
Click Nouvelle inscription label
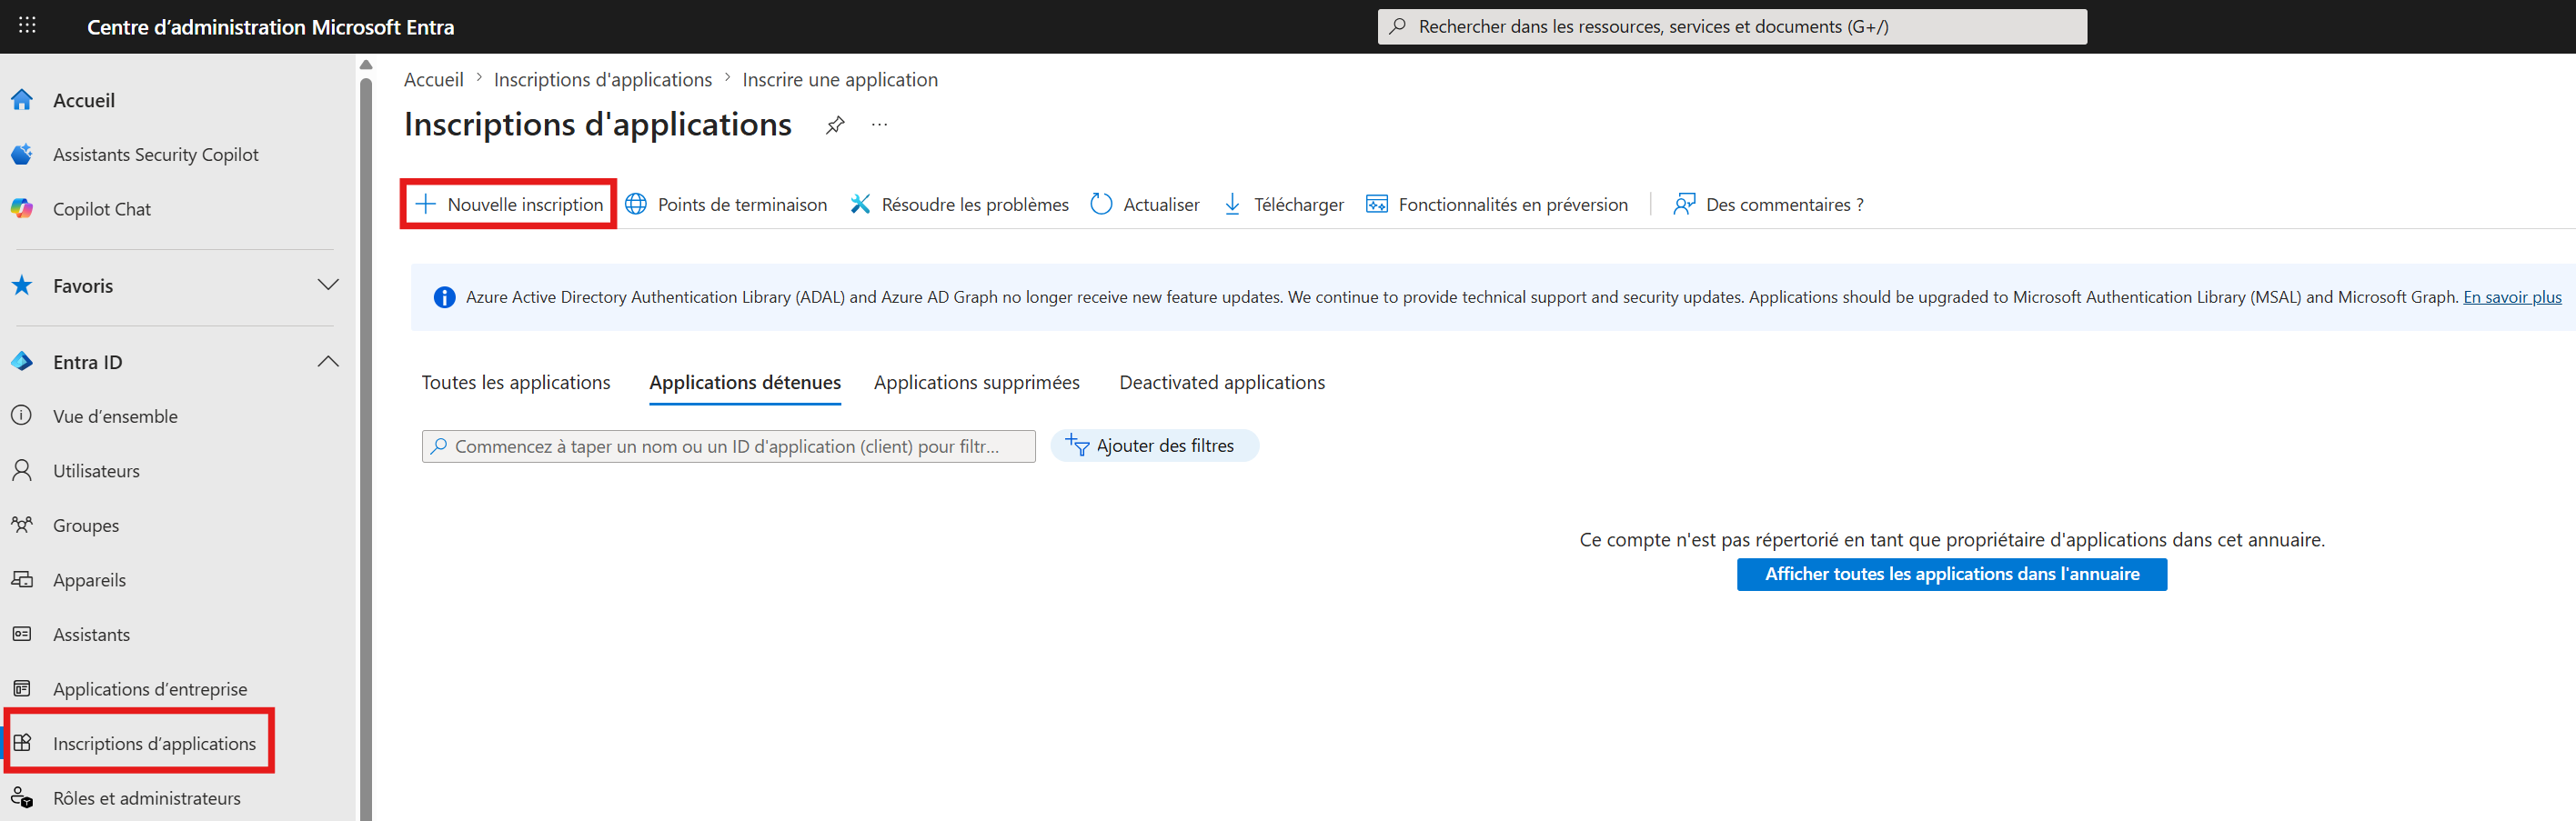point(525,204)
